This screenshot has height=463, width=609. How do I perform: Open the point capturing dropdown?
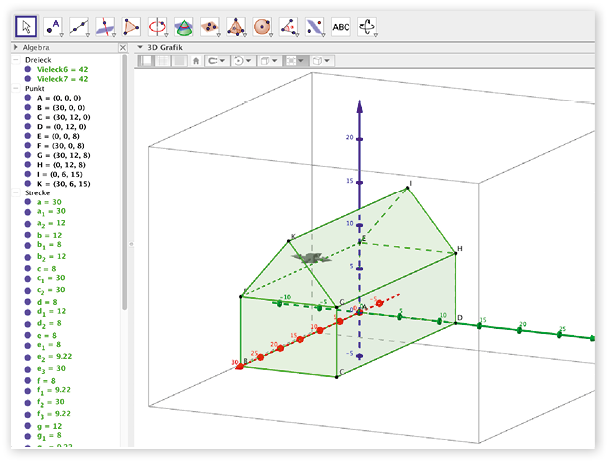pyautogui.click(x=216, y=61)
